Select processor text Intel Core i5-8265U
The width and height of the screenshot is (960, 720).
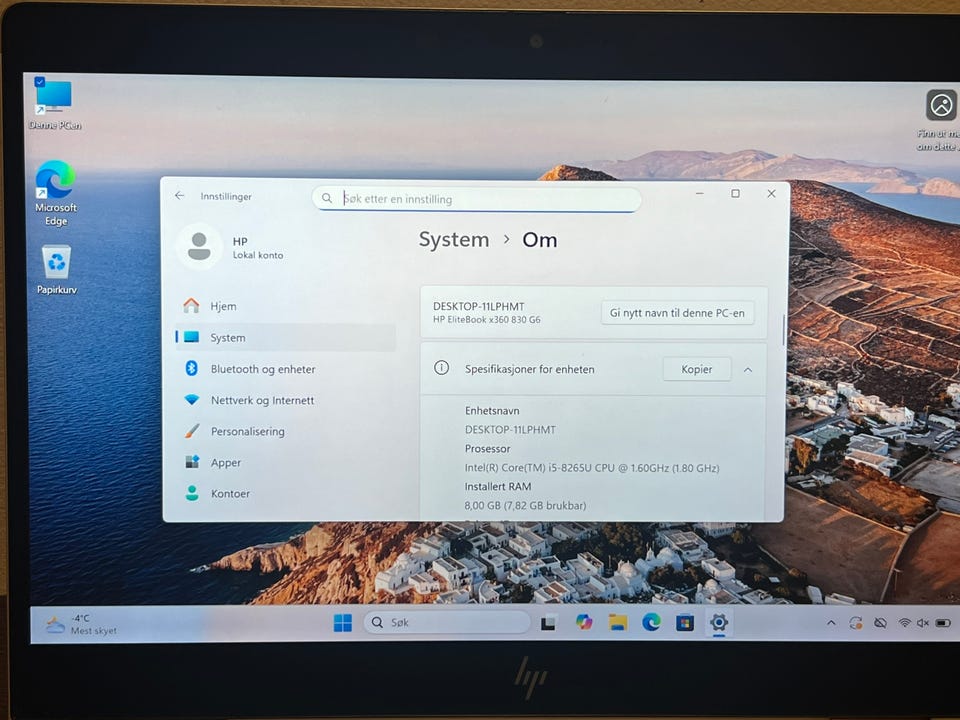(x=591, y=468)
